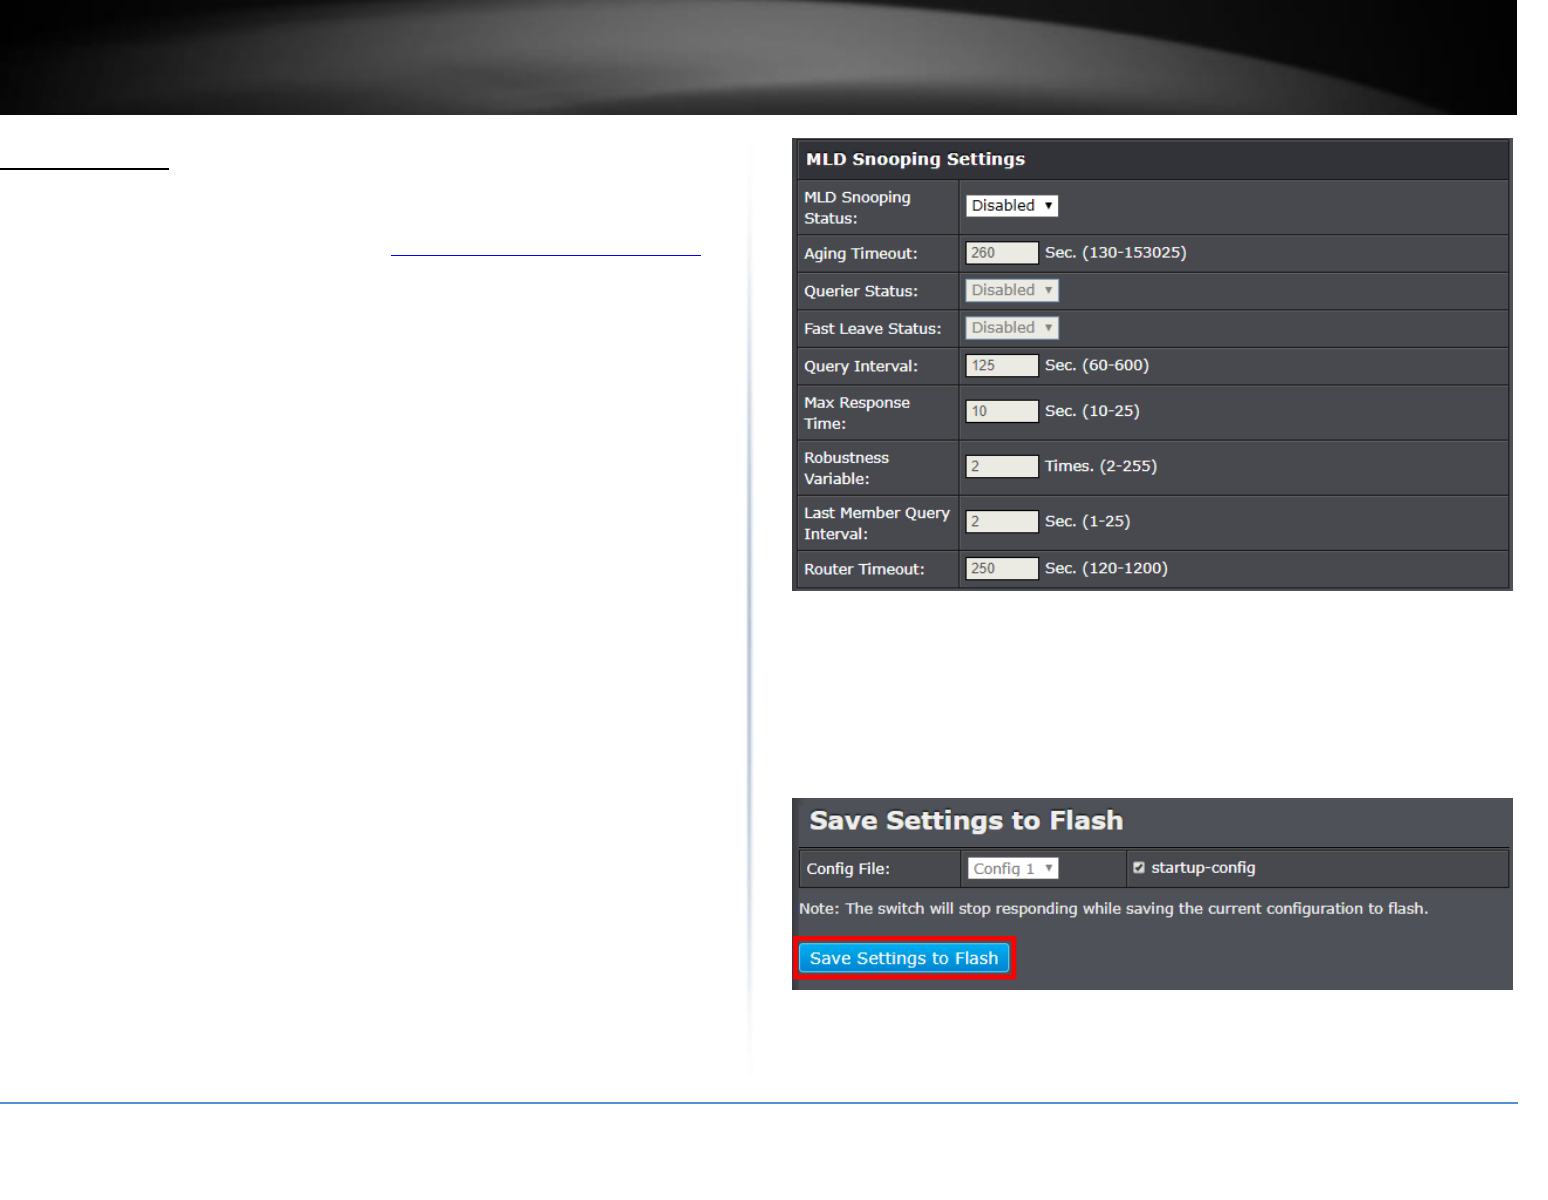Click the 'Sec. (120-1200)' range text
1548x1200 pixels.
pos(1106,568)
